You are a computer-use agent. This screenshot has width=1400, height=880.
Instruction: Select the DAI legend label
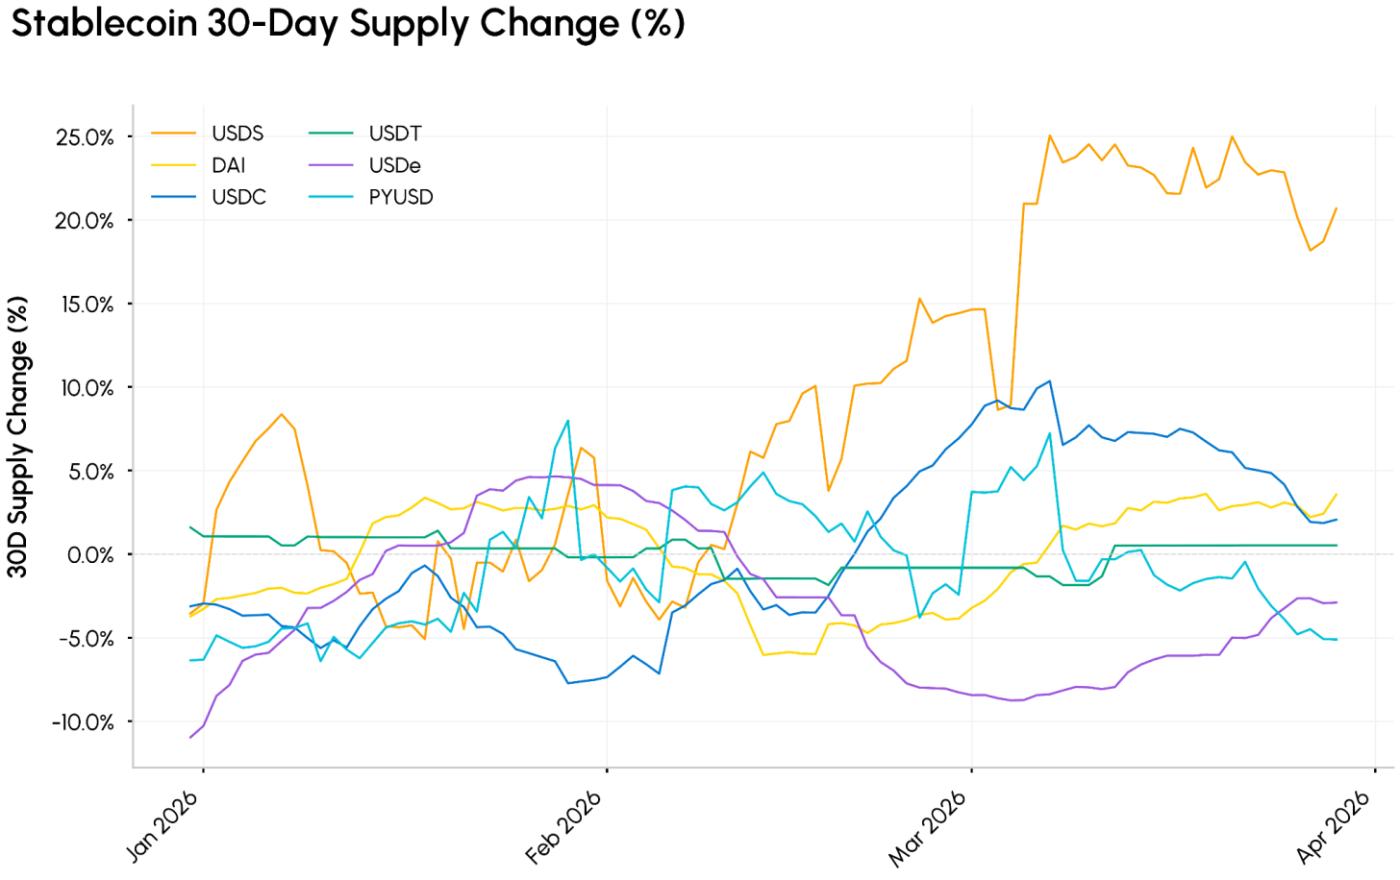pos(228,165)
